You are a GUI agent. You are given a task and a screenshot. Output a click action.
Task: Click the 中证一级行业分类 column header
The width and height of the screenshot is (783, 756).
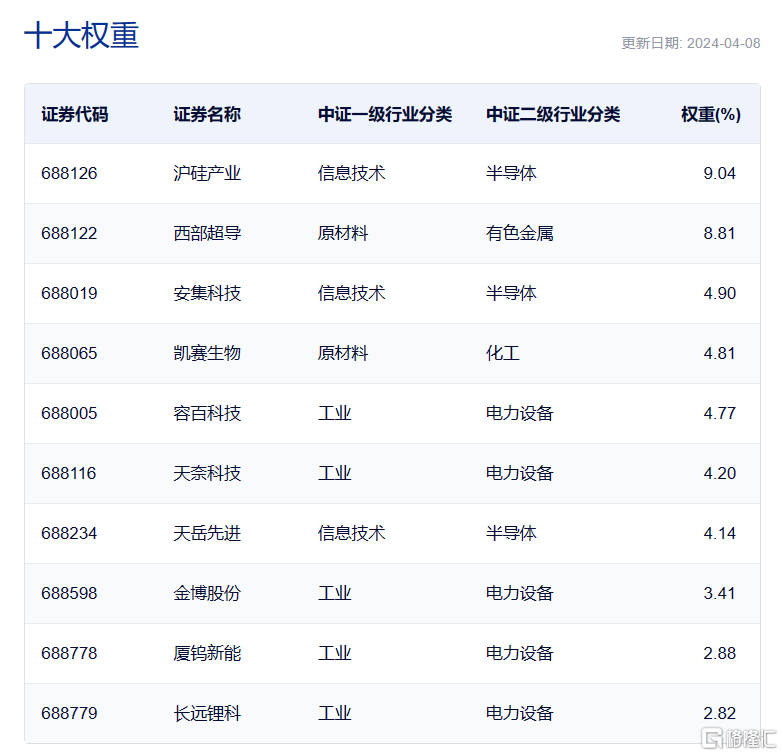pos(385,114)
